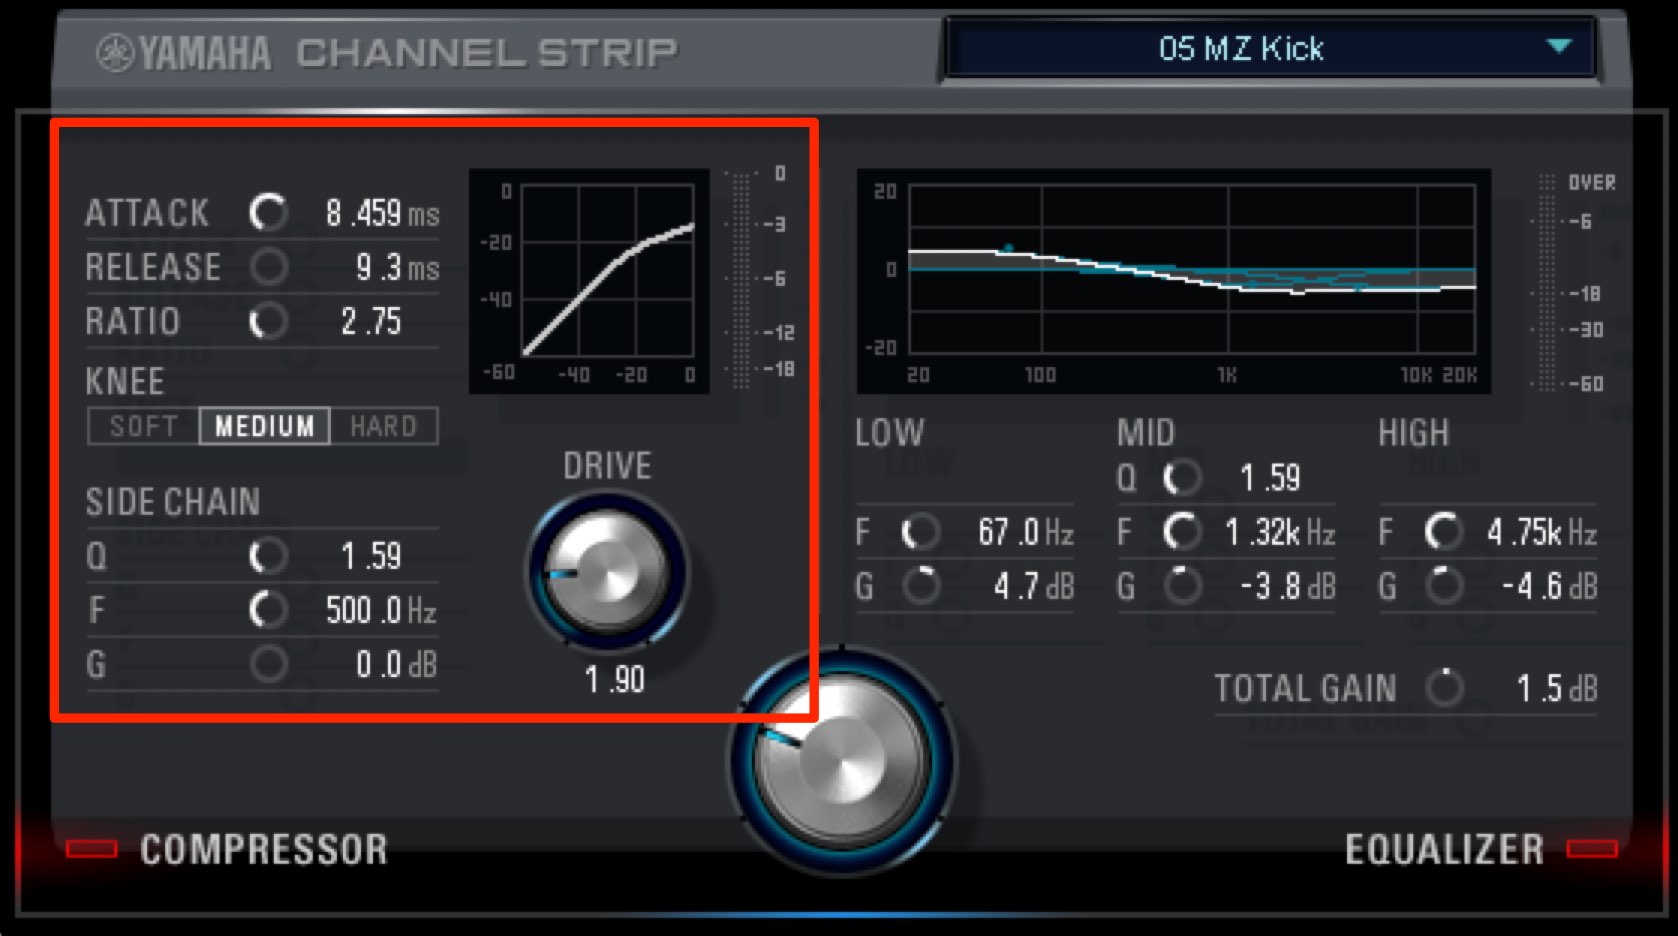Click the Side Chain F knob
Viewport: 1678px width, 936px height.
(268, 610)
